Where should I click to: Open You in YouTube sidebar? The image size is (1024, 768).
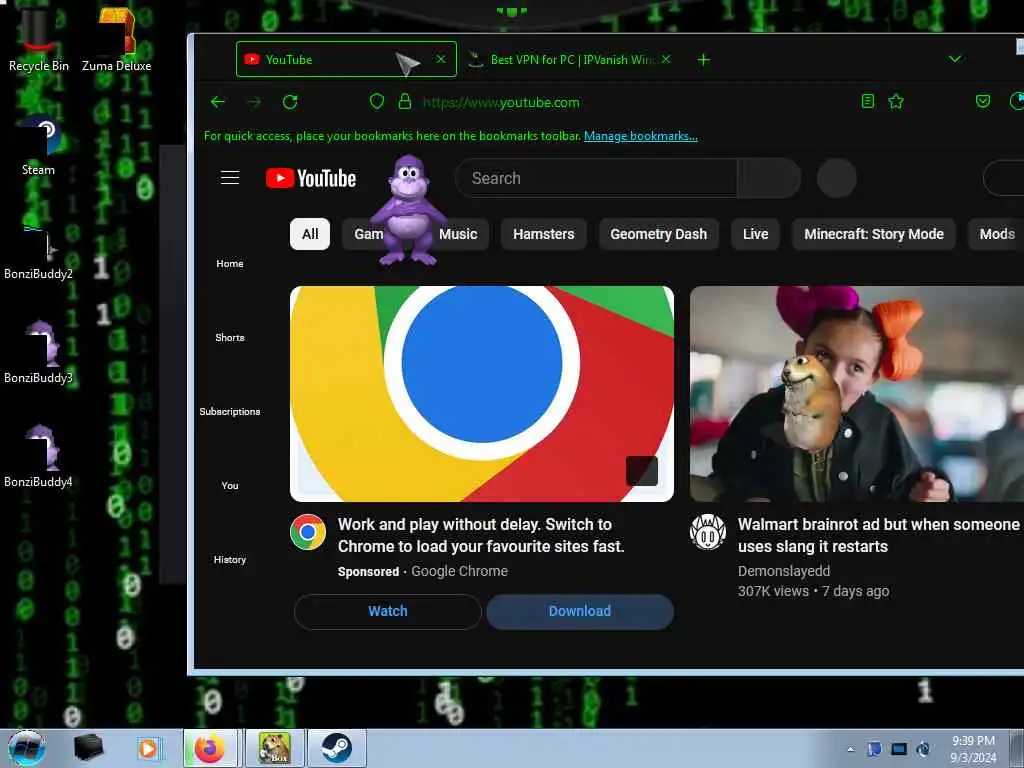click(x=230, y=485)
